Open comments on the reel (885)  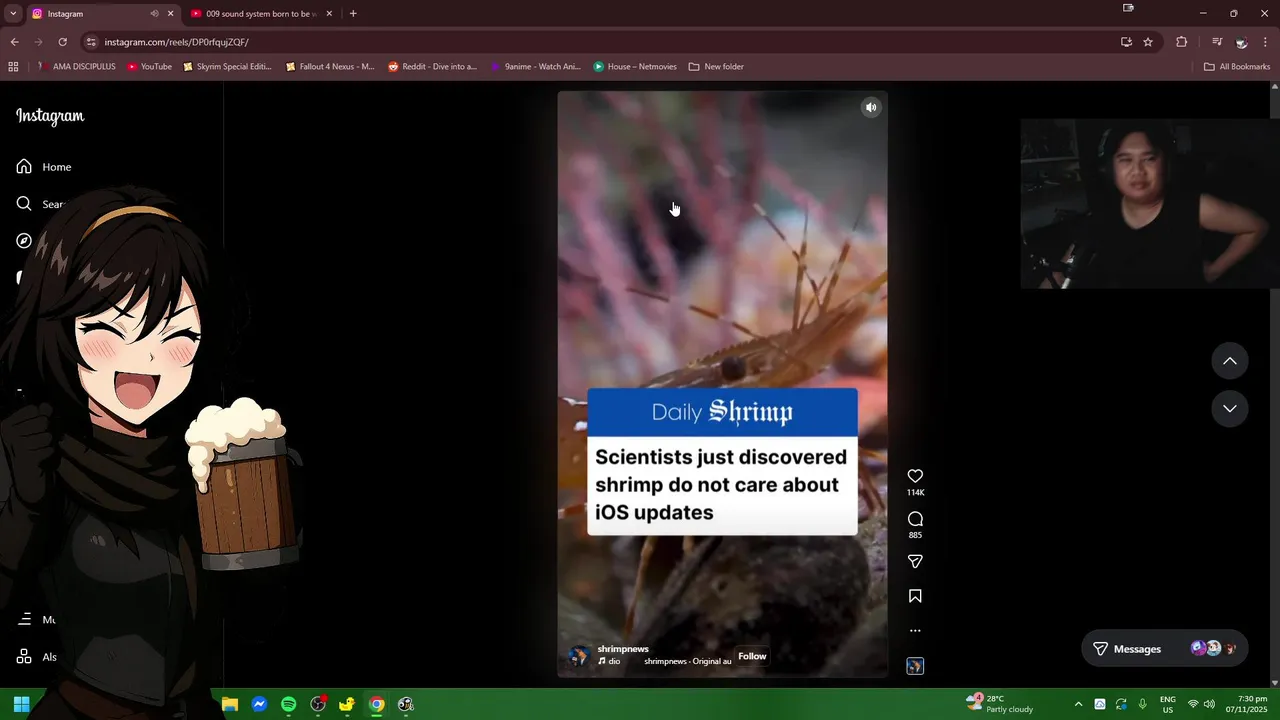click(x=915, y=519)
